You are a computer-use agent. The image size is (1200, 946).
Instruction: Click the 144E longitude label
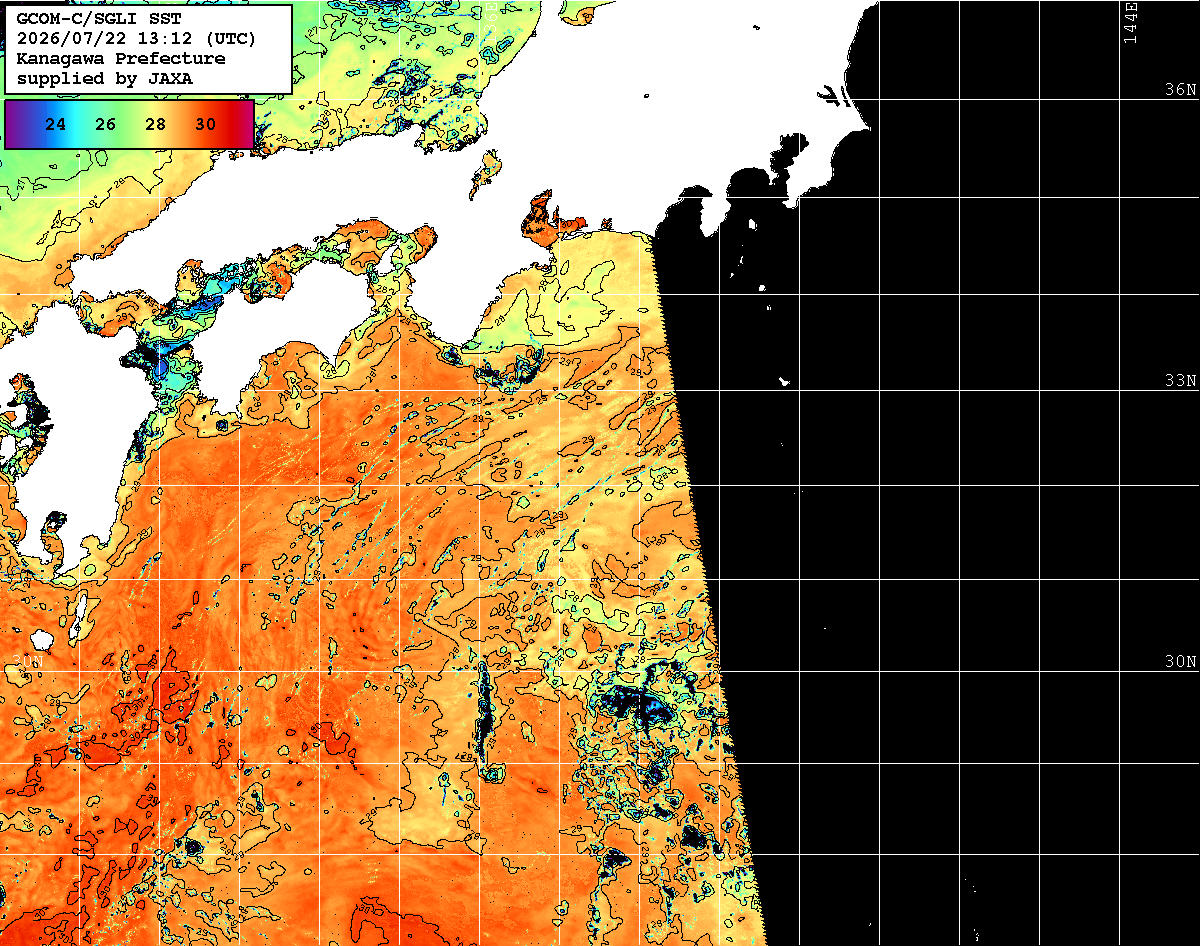click(1130, 22)
